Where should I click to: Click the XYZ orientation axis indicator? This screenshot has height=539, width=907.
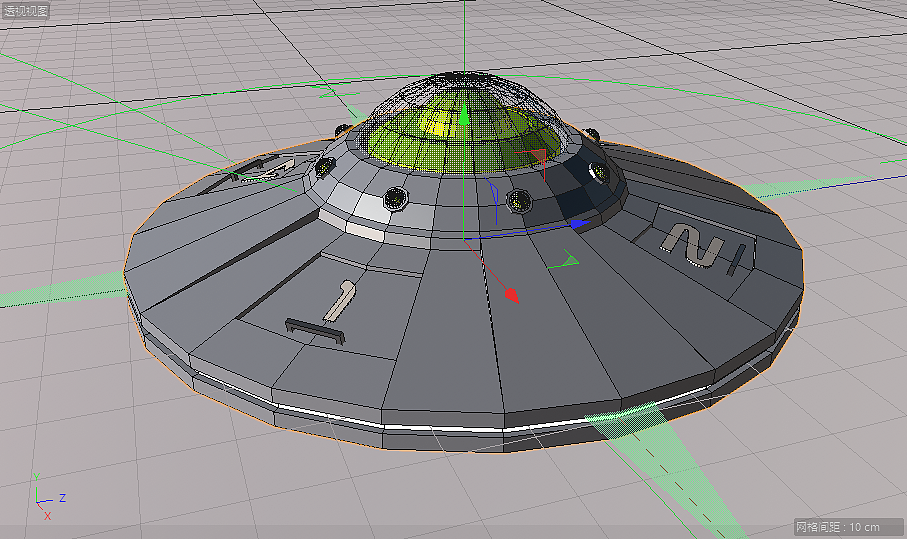tap(49, 497)
